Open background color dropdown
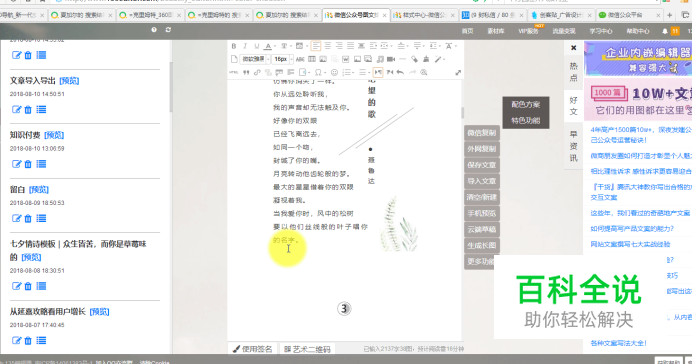This screenshot has height=364, width=692. coord(307,46)
